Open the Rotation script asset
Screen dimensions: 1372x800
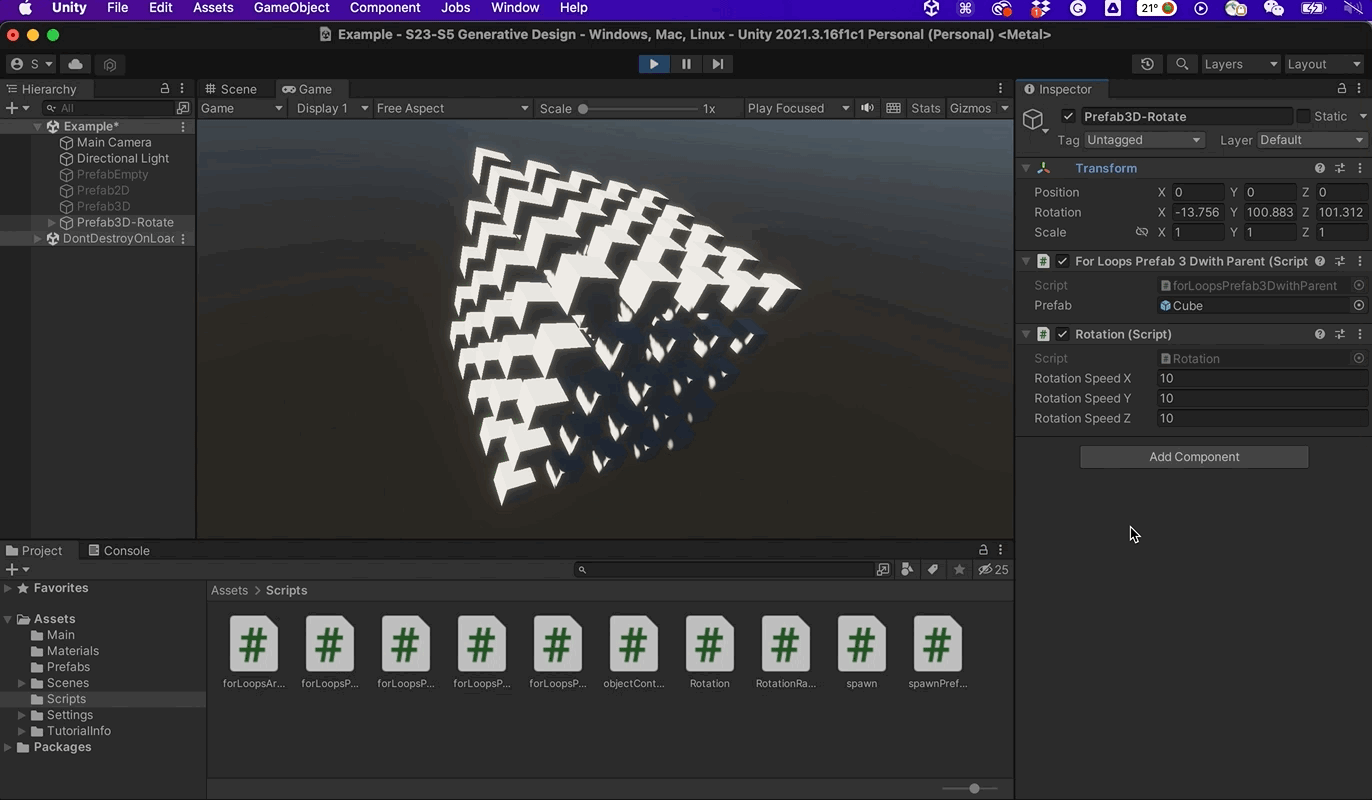709,645
